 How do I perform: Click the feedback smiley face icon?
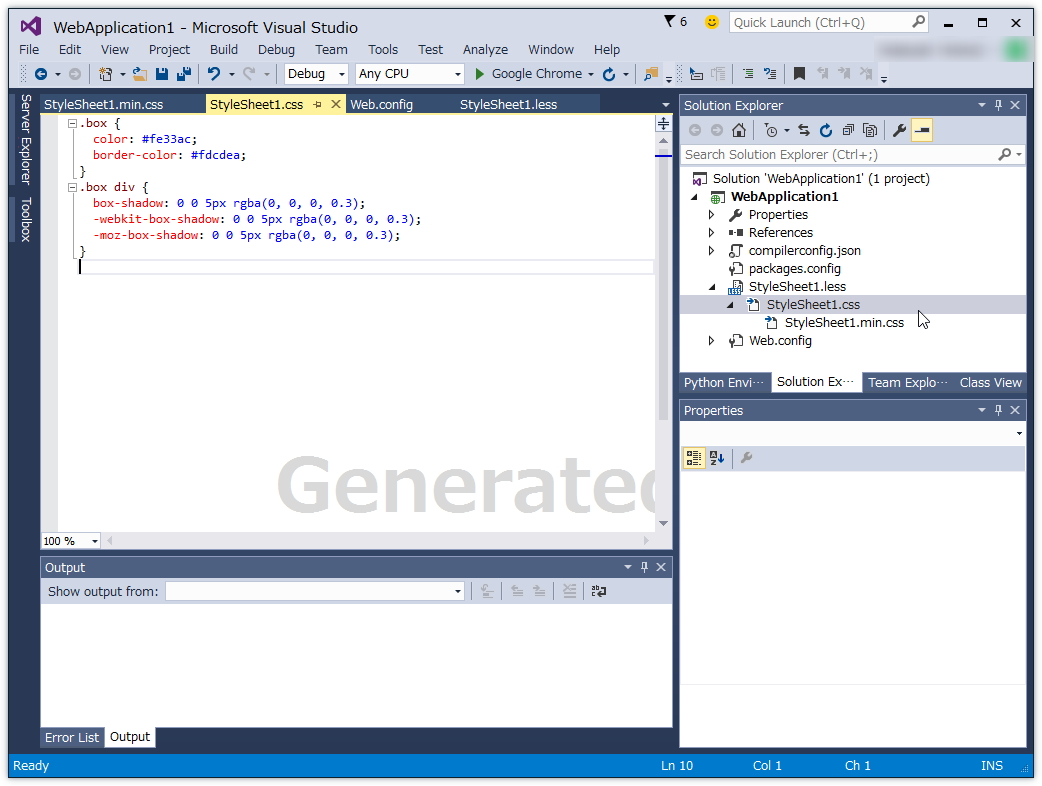(x=712, y=22)
